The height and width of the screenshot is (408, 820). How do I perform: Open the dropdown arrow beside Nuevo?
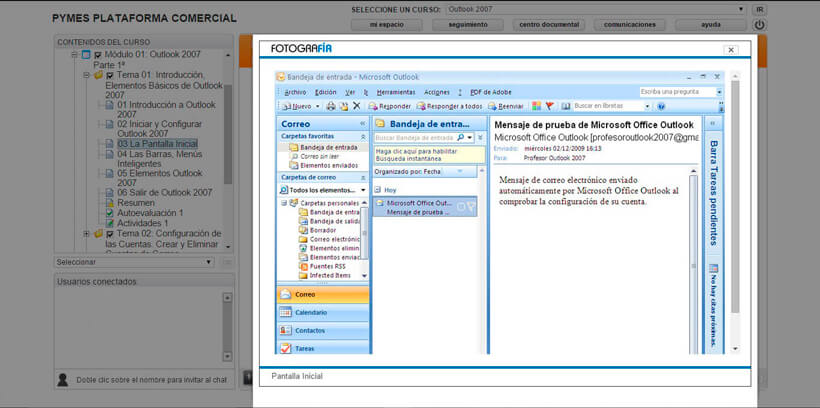coord(317,106)
